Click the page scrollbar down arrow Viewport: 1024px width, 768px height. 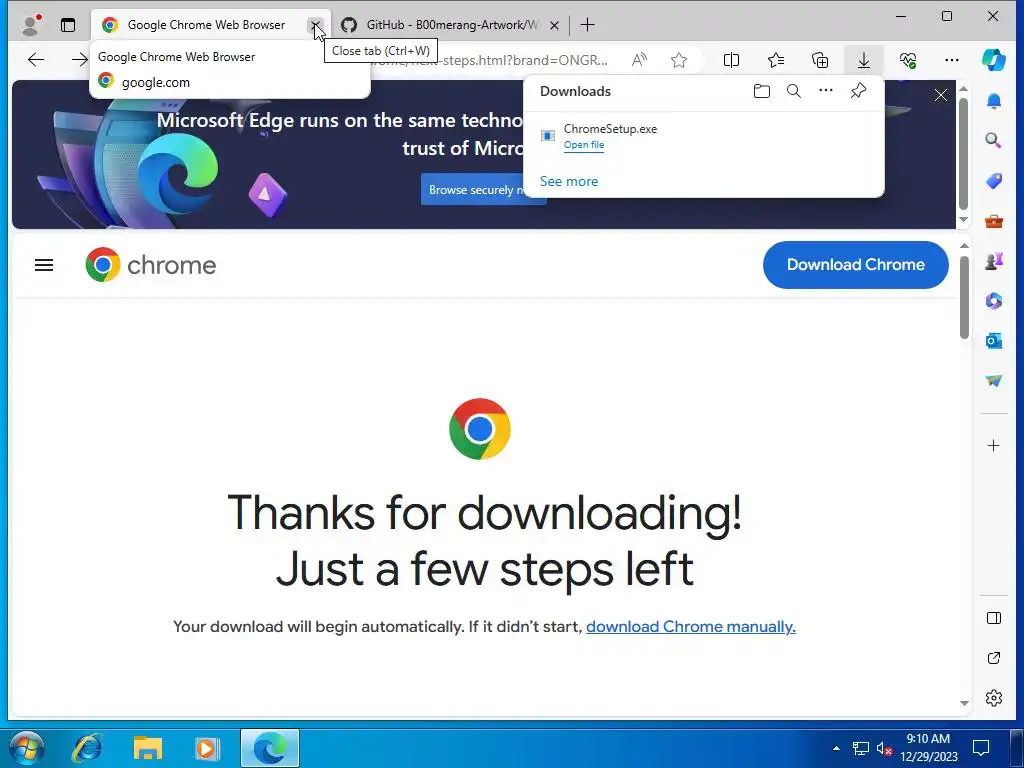965,703
